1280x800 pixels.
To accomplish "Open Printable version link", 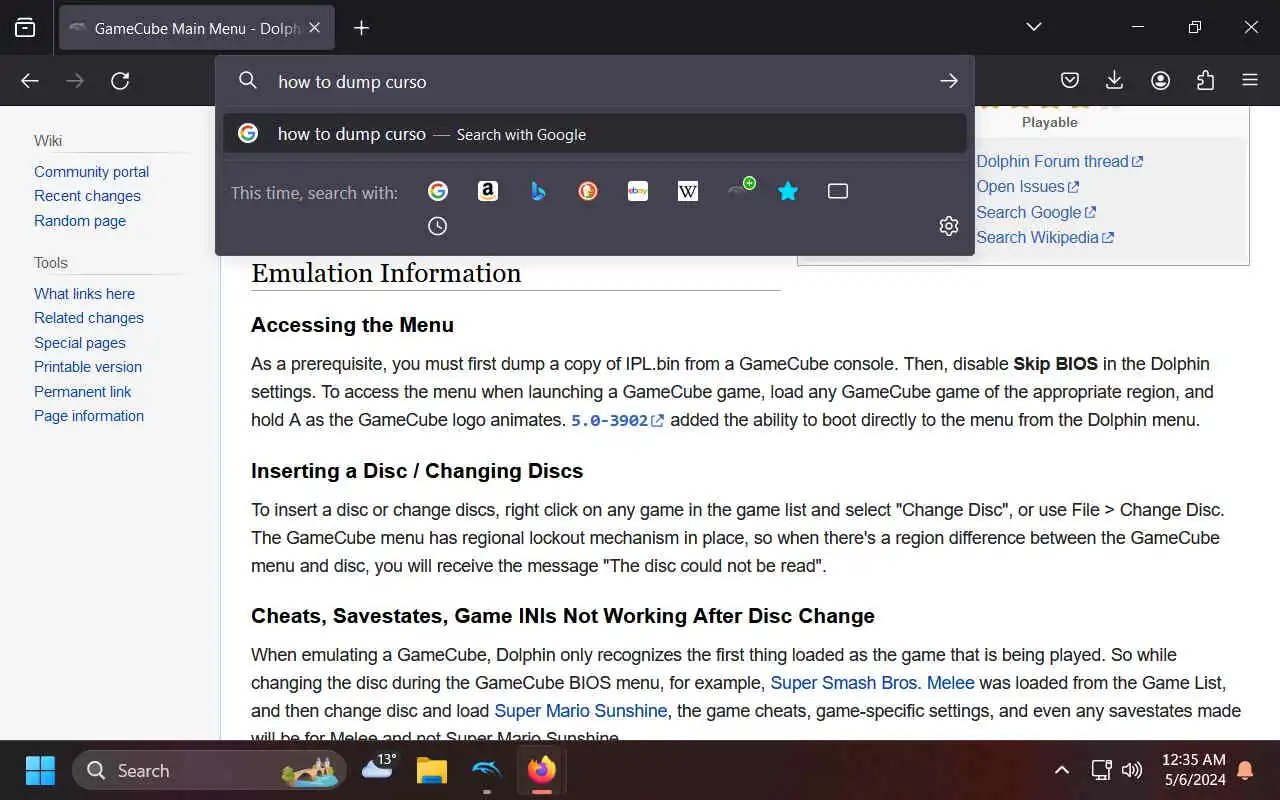I will click(x=88, y=367).
